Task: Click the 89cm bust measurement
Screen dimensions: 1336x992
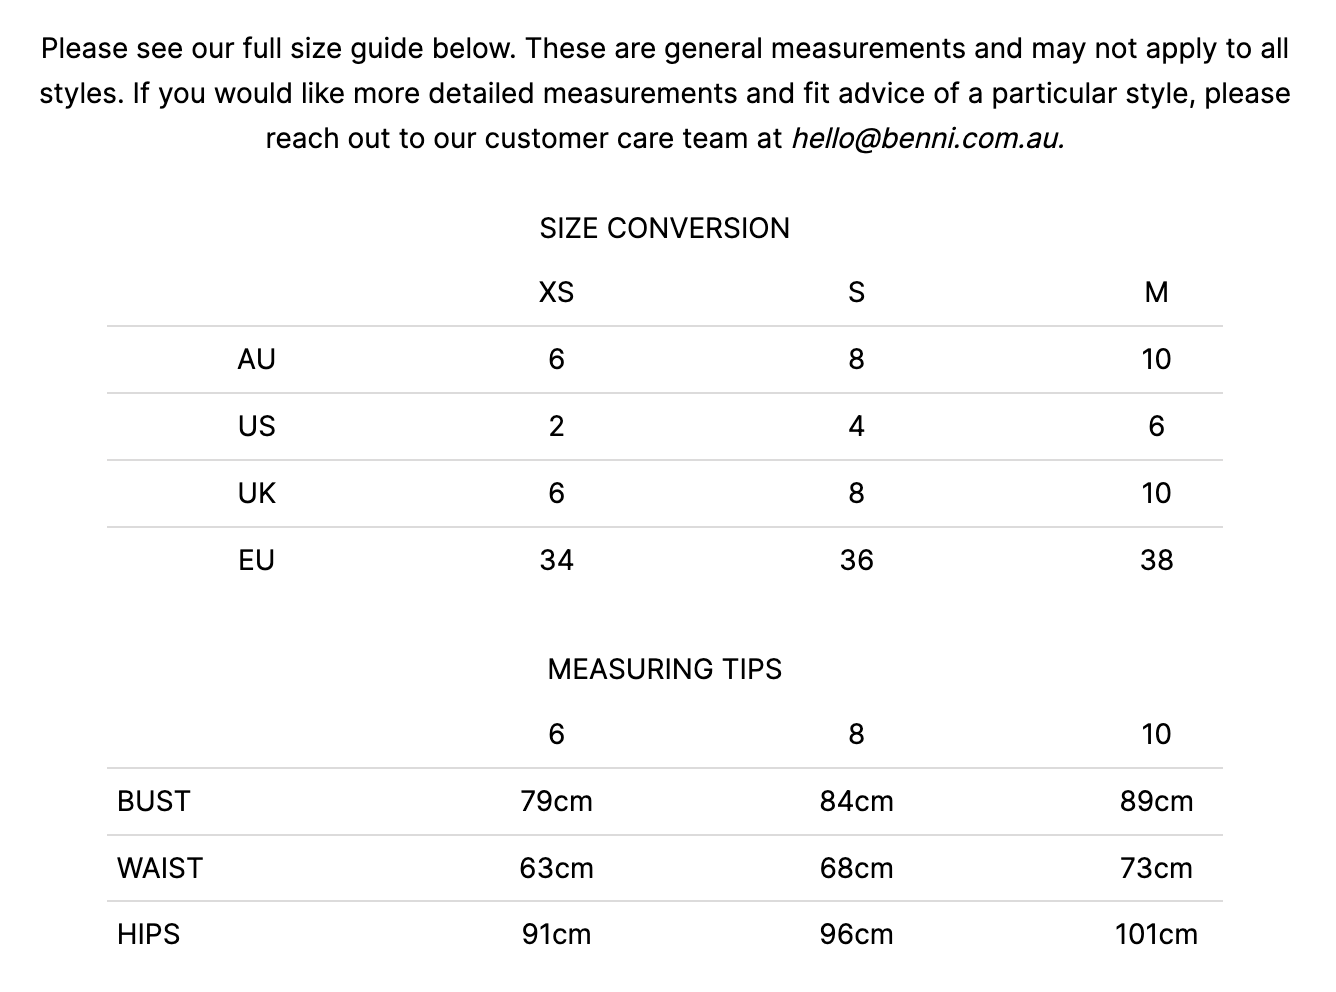Action: [1156, 801]
